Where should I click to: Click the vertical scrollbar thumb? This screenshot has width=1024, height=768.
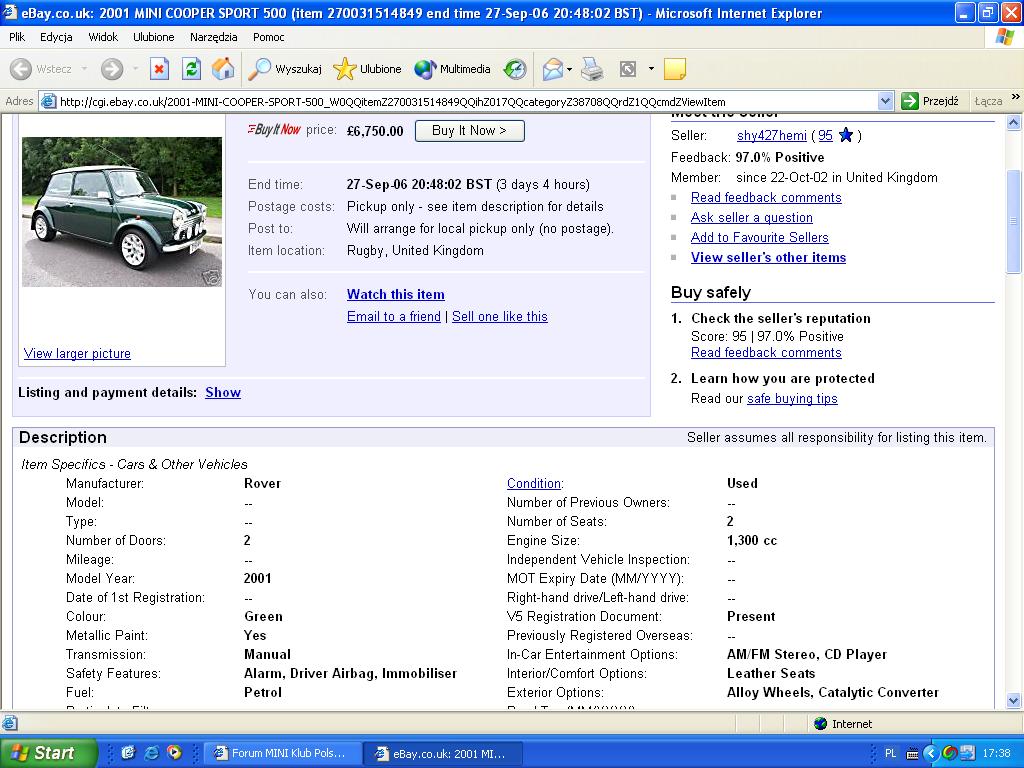1014,221
